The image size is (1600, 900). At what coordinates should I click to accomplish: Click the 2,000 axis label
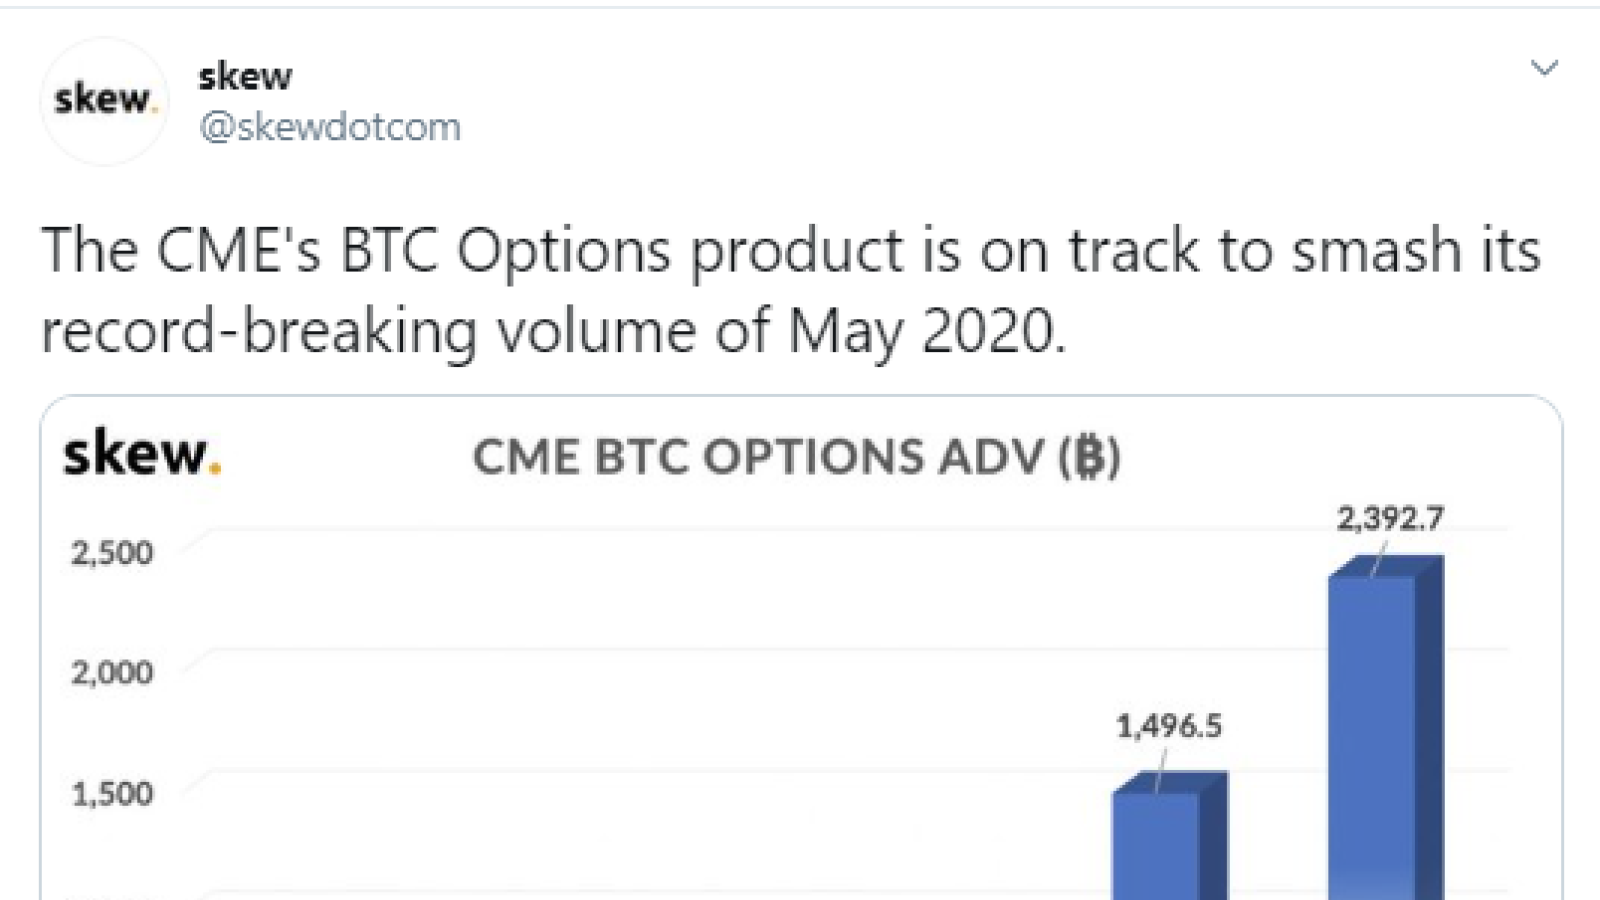112,673
